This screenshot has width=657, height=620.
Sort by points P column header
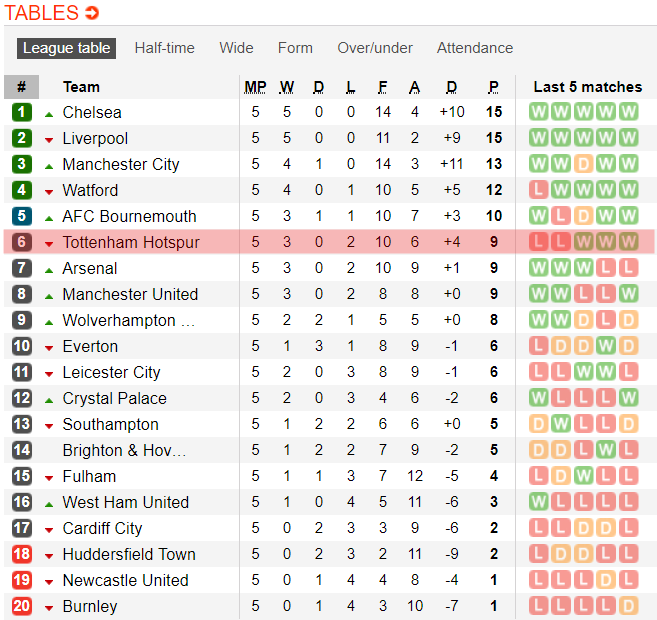point(493,87)
